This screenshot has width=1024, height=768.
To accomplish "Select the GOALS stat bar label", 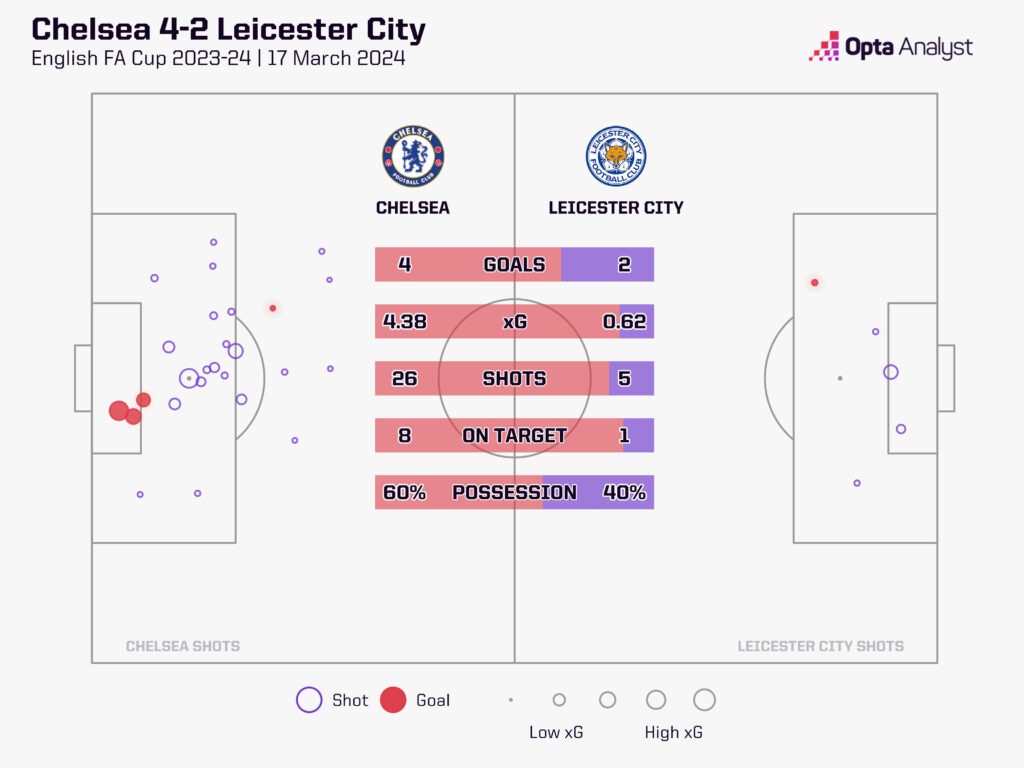I will (x=514, y=265).
